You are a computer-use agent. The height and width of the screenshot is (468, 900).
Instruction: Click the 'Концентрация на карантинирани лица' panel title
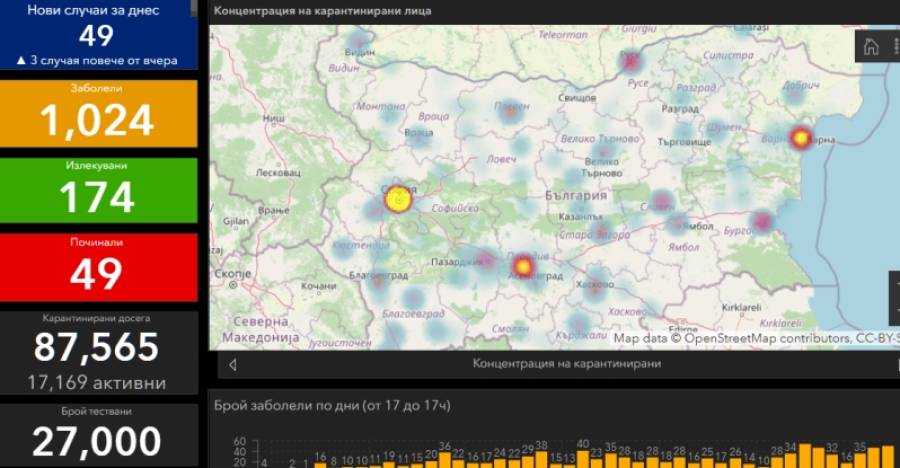click(x=323, y=11)
